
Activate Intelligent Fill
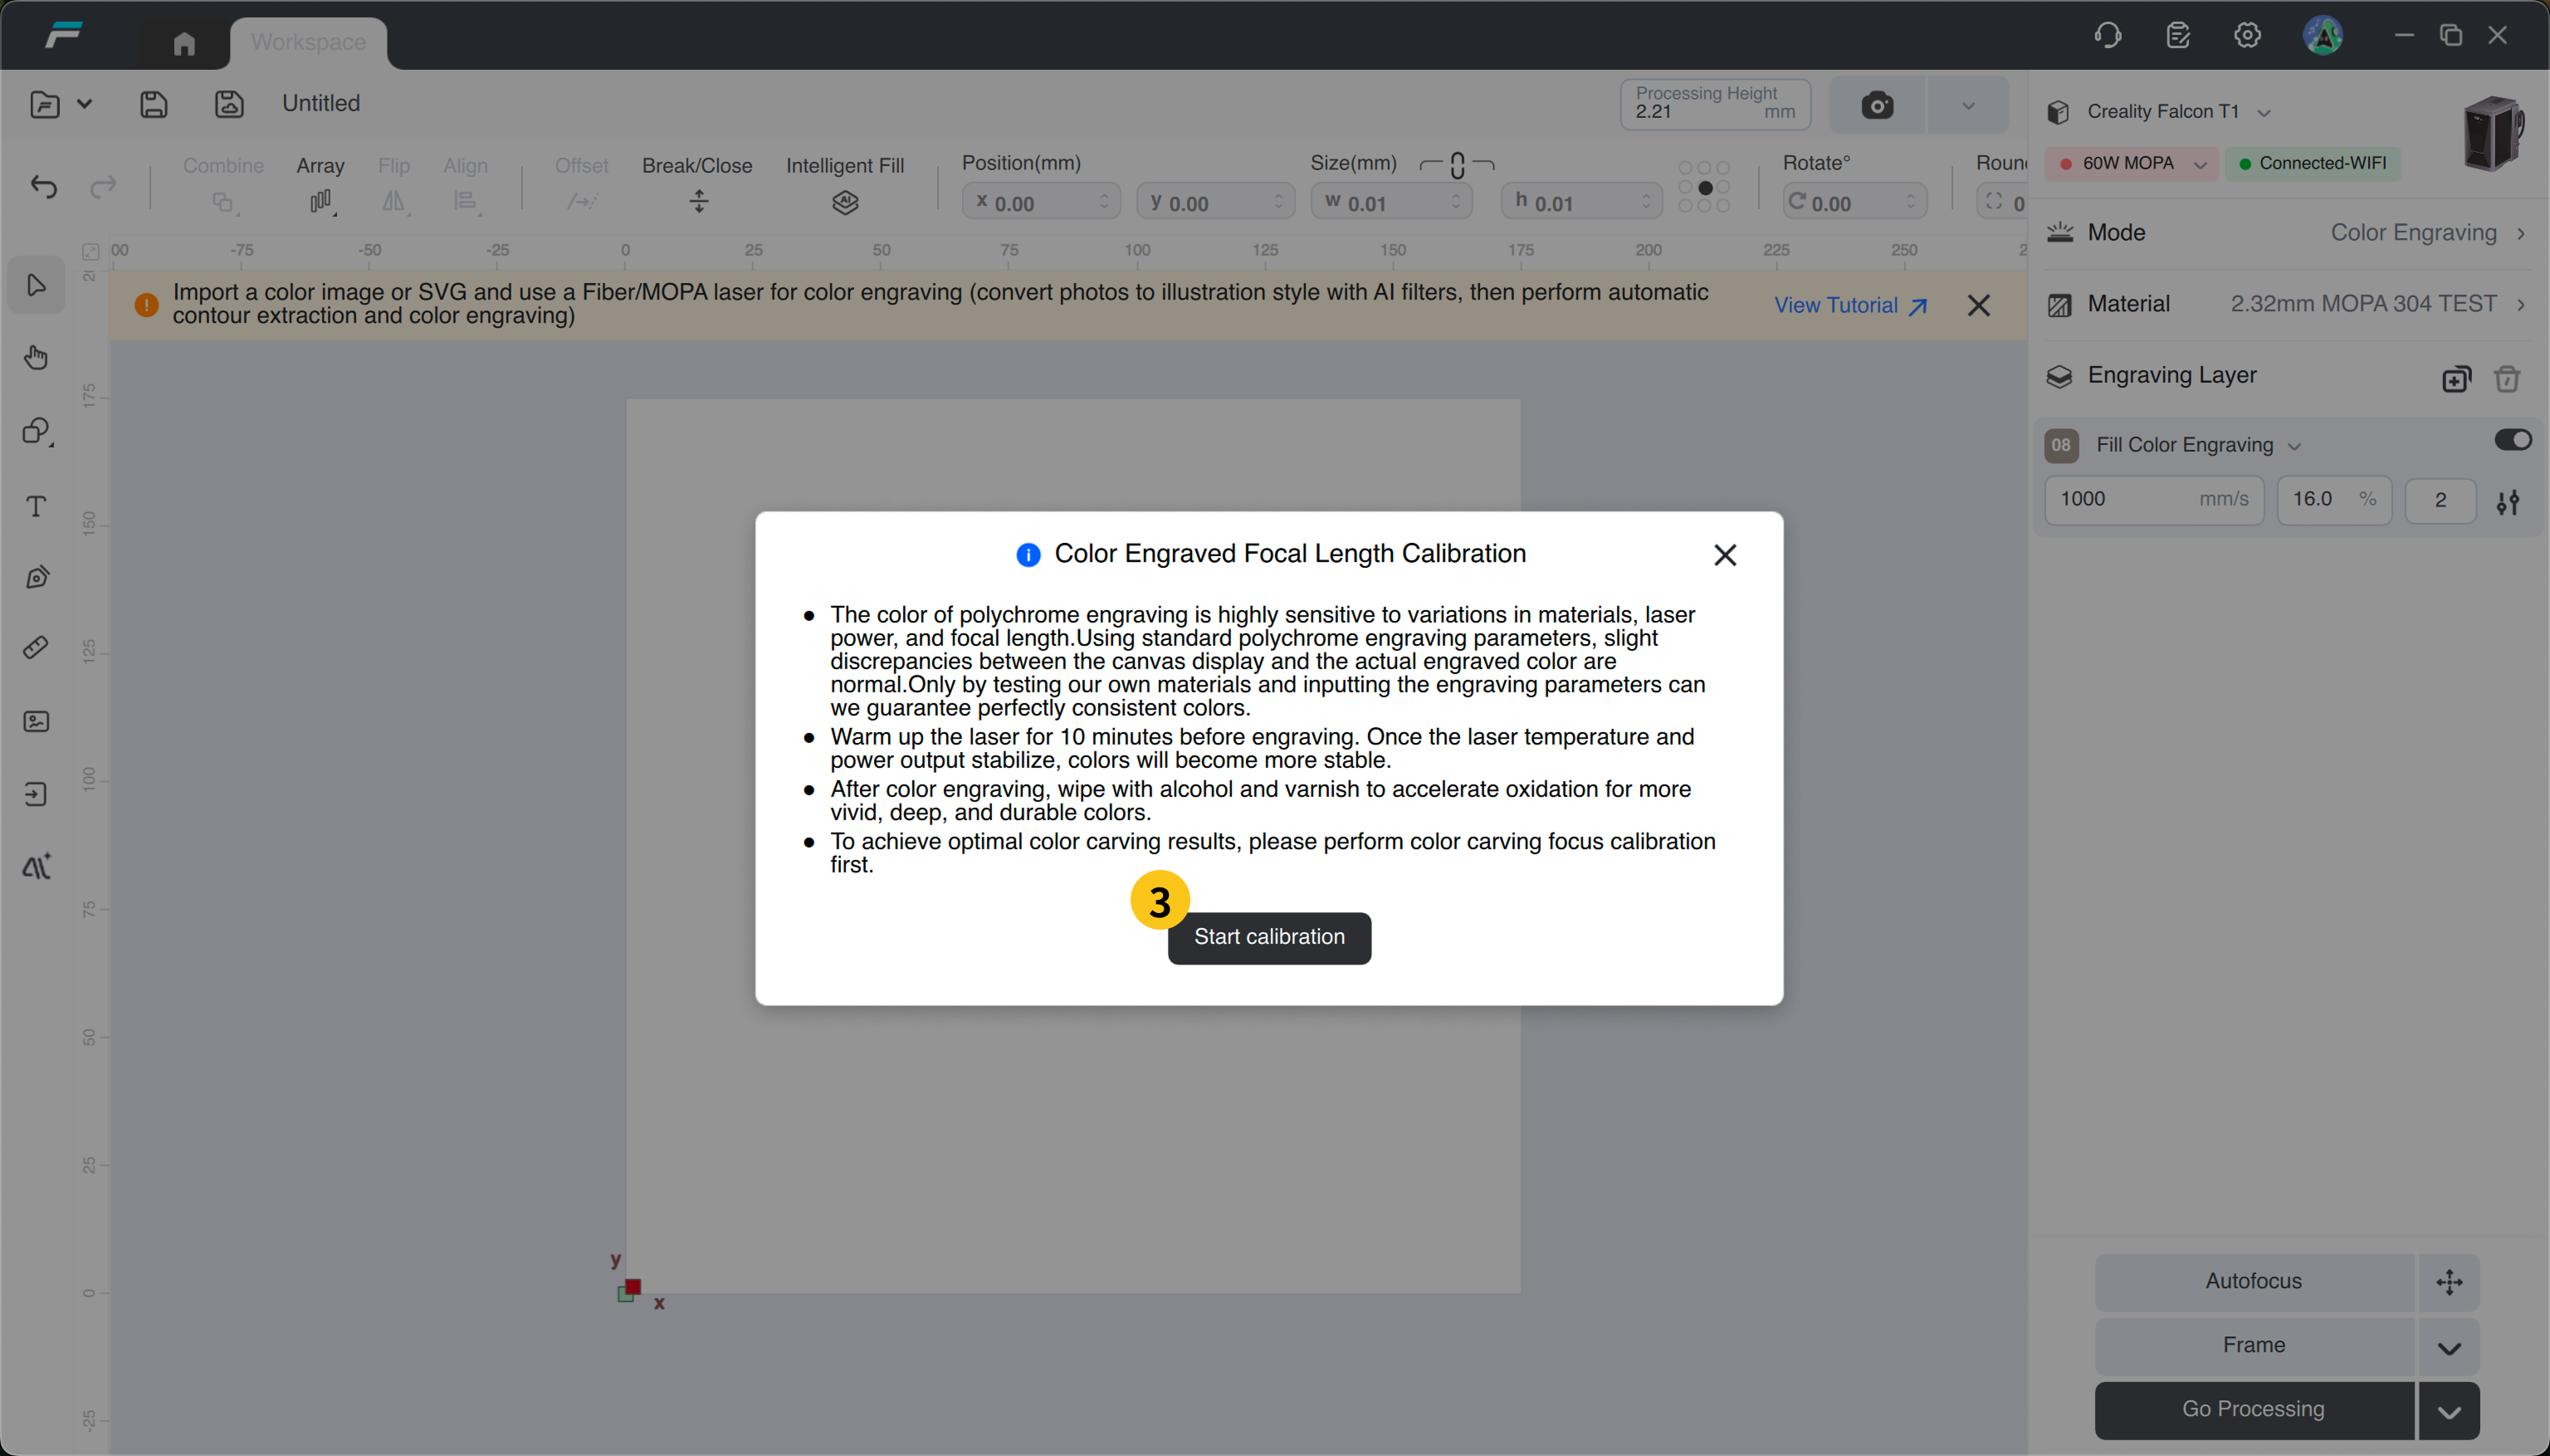point(845,184)
